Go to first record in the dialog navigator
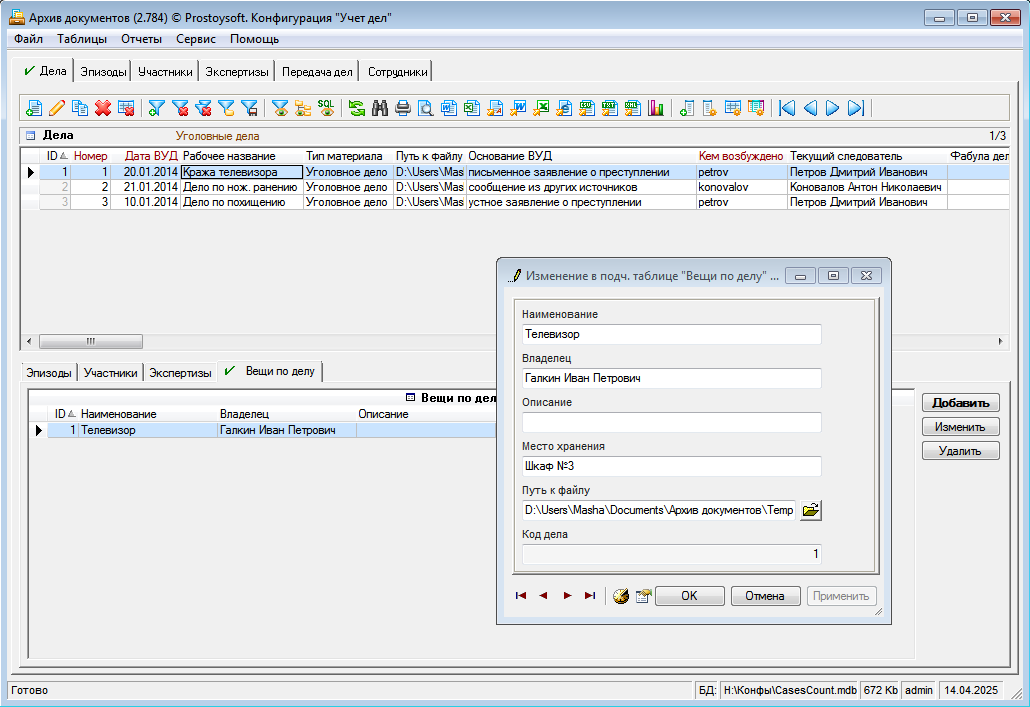 pos(521,595)
